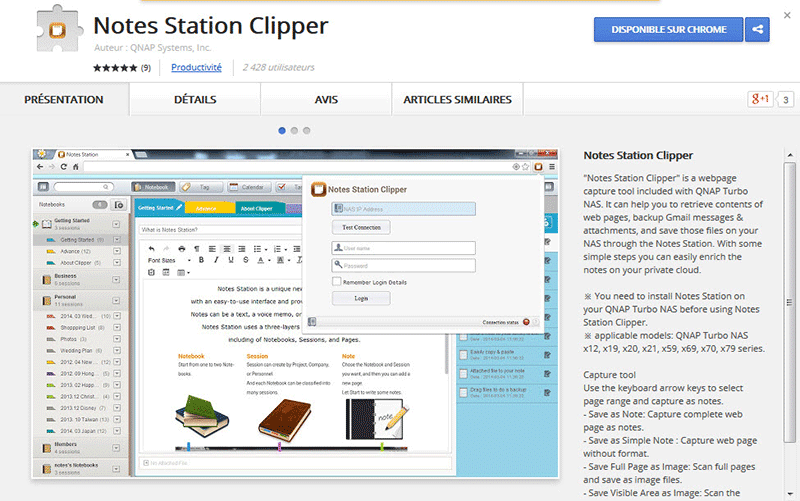This screenshot has width=800, height=501.
Task: Click the Strikethrough S icon in the editor
Action: (x=245, y=260)
